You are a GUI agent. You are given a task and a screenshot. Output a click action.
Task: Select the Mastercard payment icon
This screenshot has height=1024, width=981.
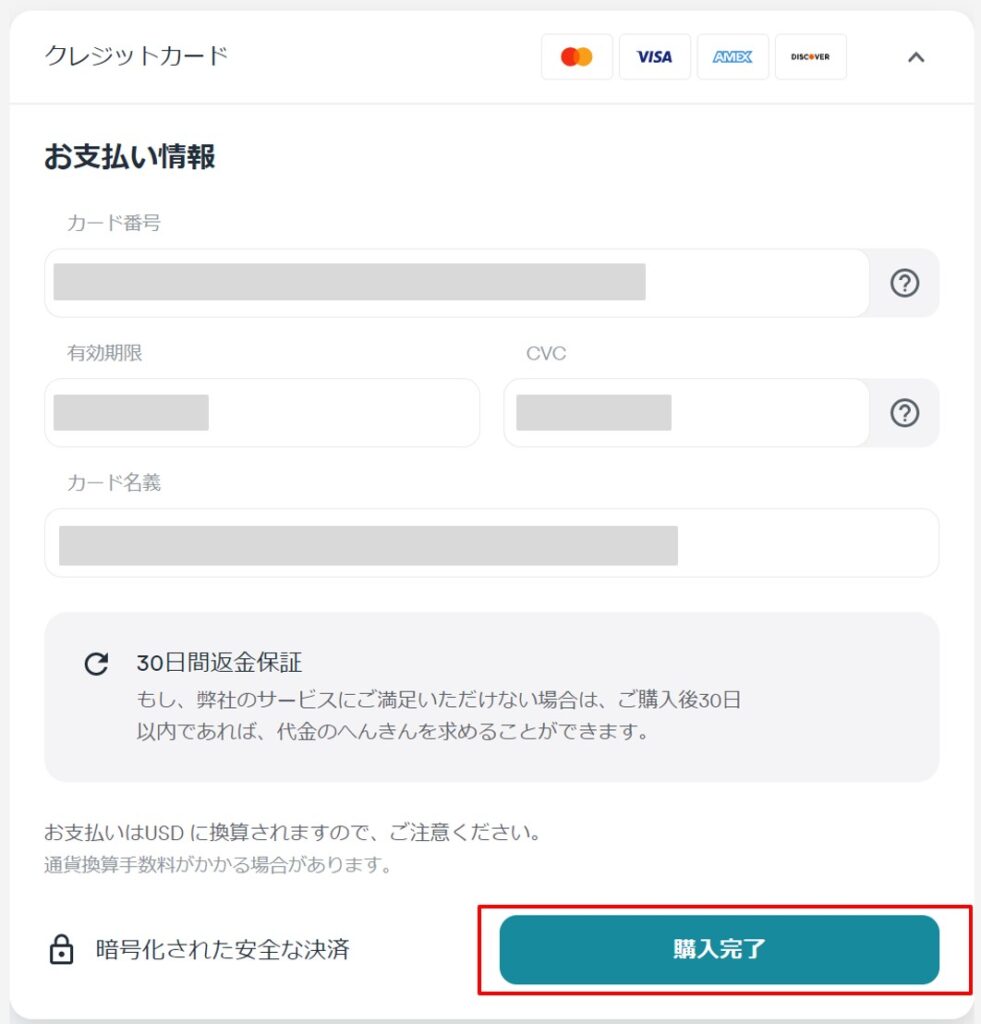pyautogui.click(x=577, y=57)
